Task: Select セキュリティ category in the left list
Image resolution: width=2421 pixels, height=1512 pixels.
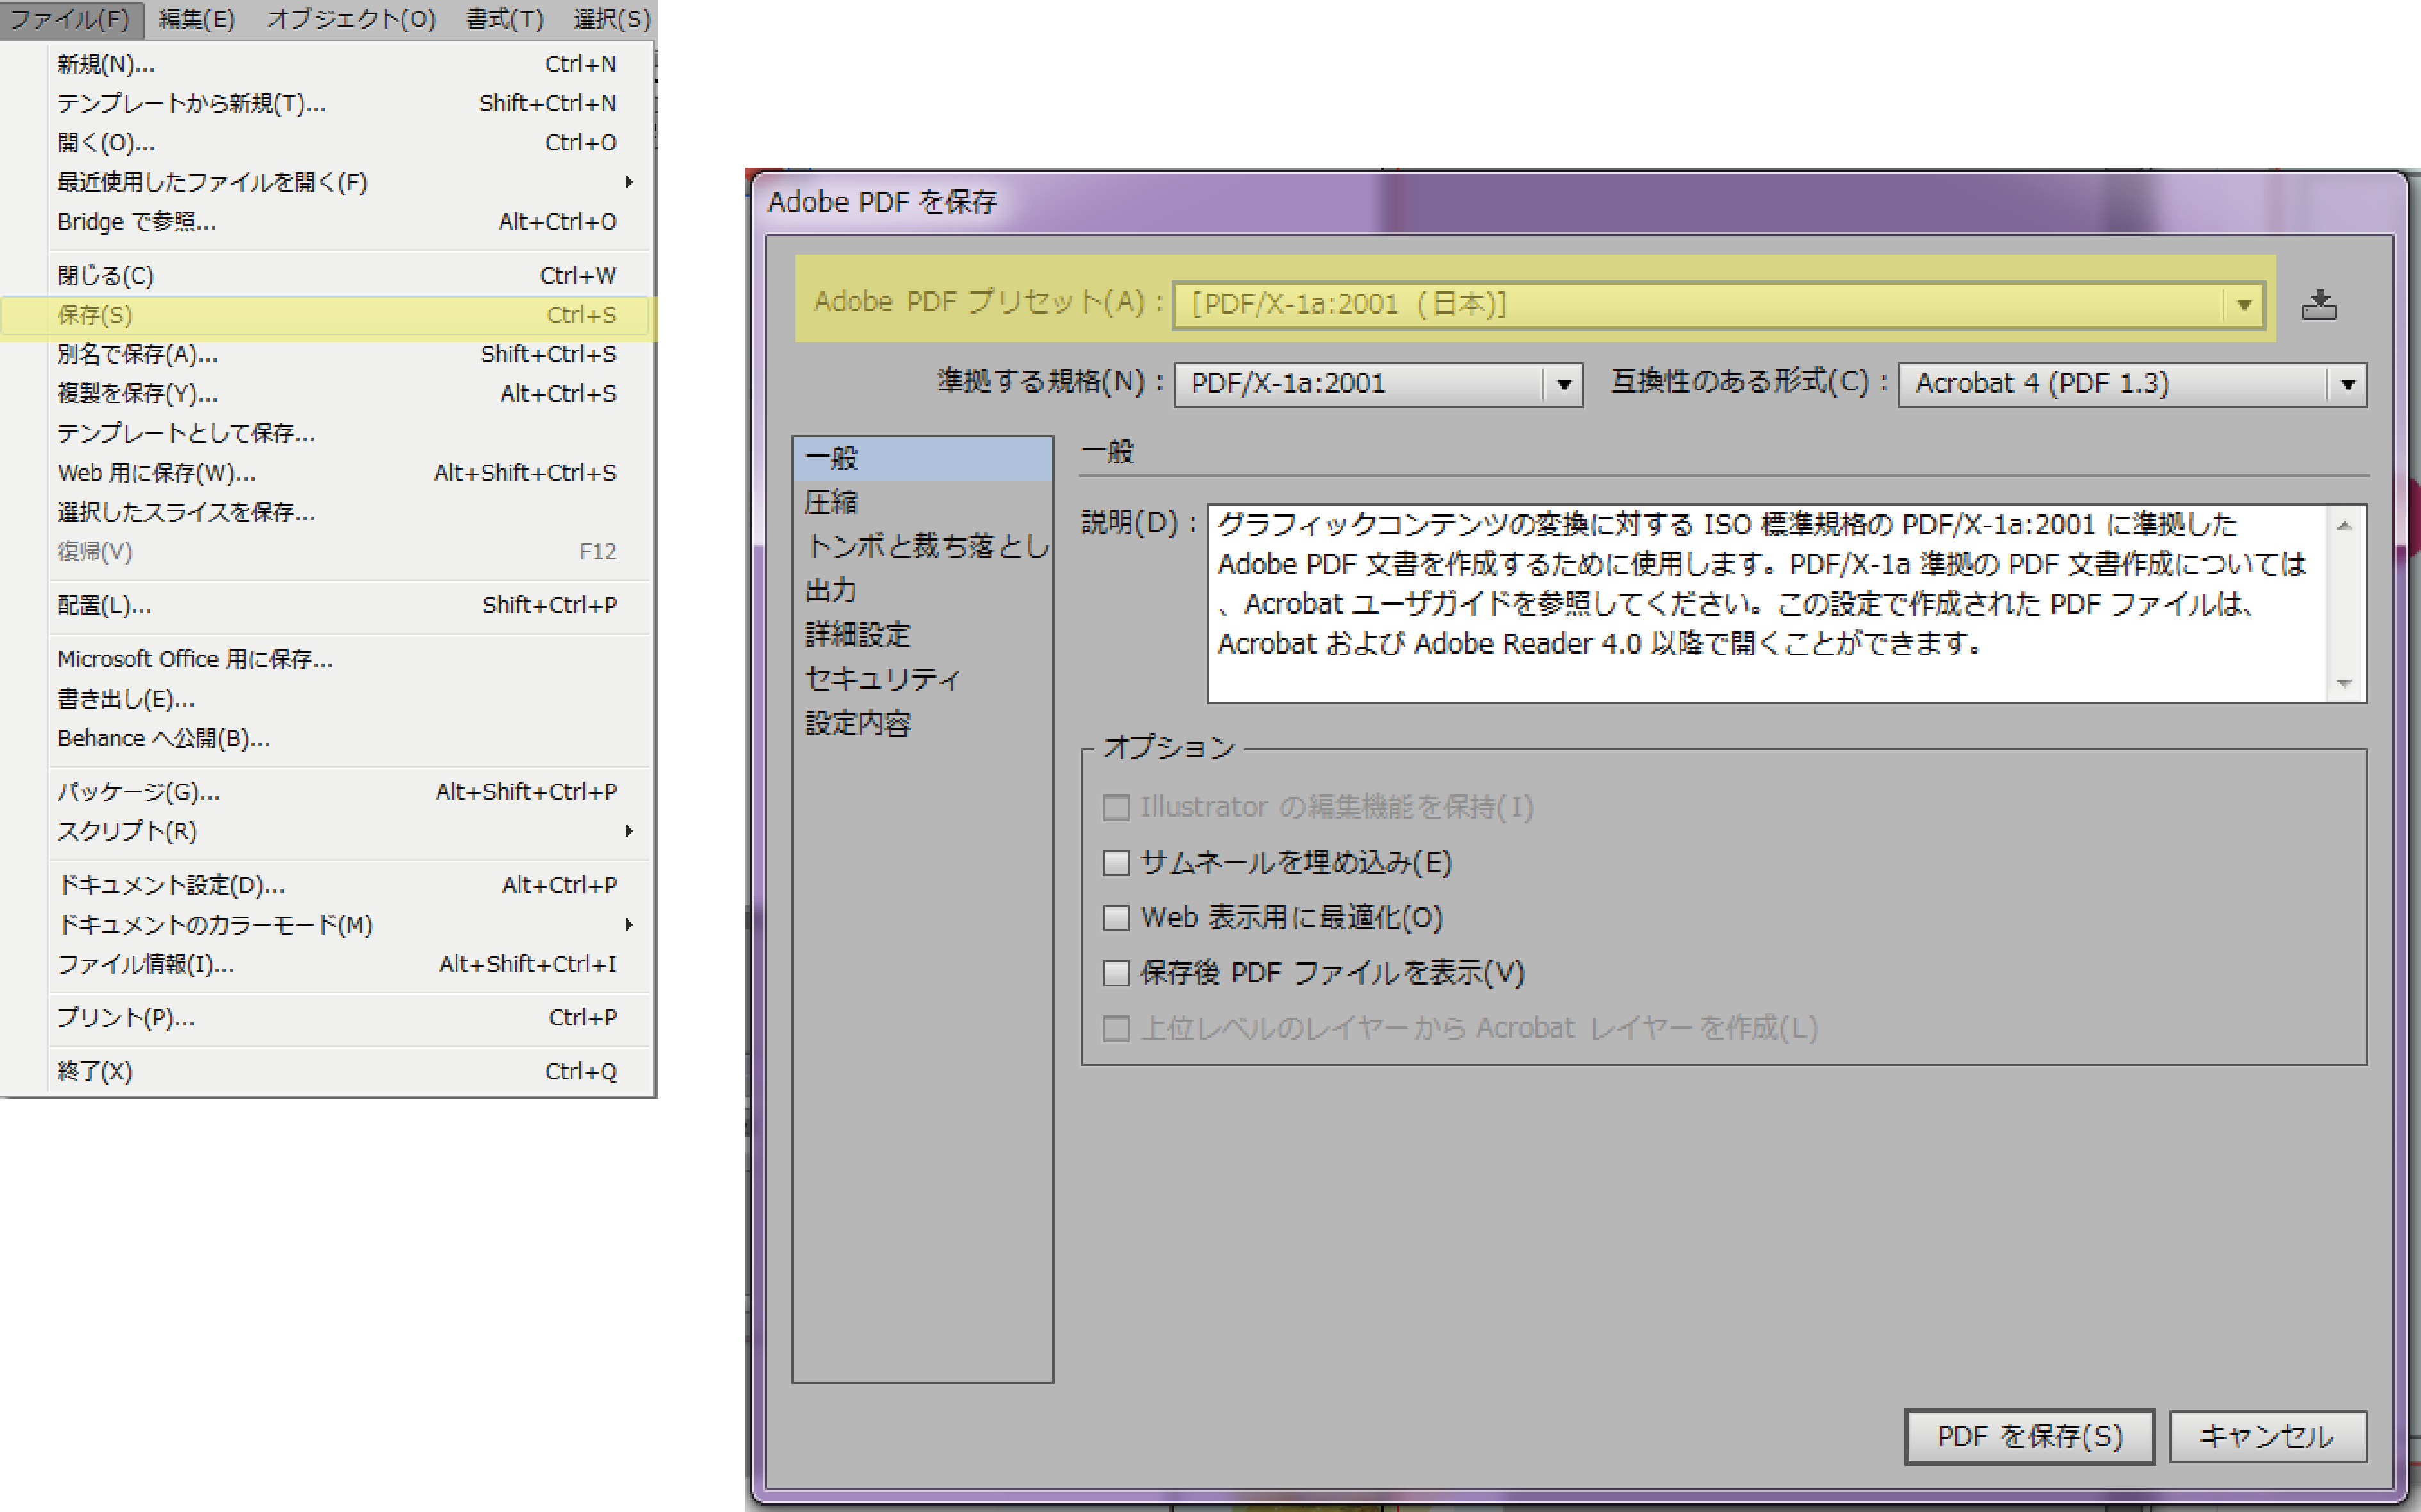Action: [x=922, y=679]
